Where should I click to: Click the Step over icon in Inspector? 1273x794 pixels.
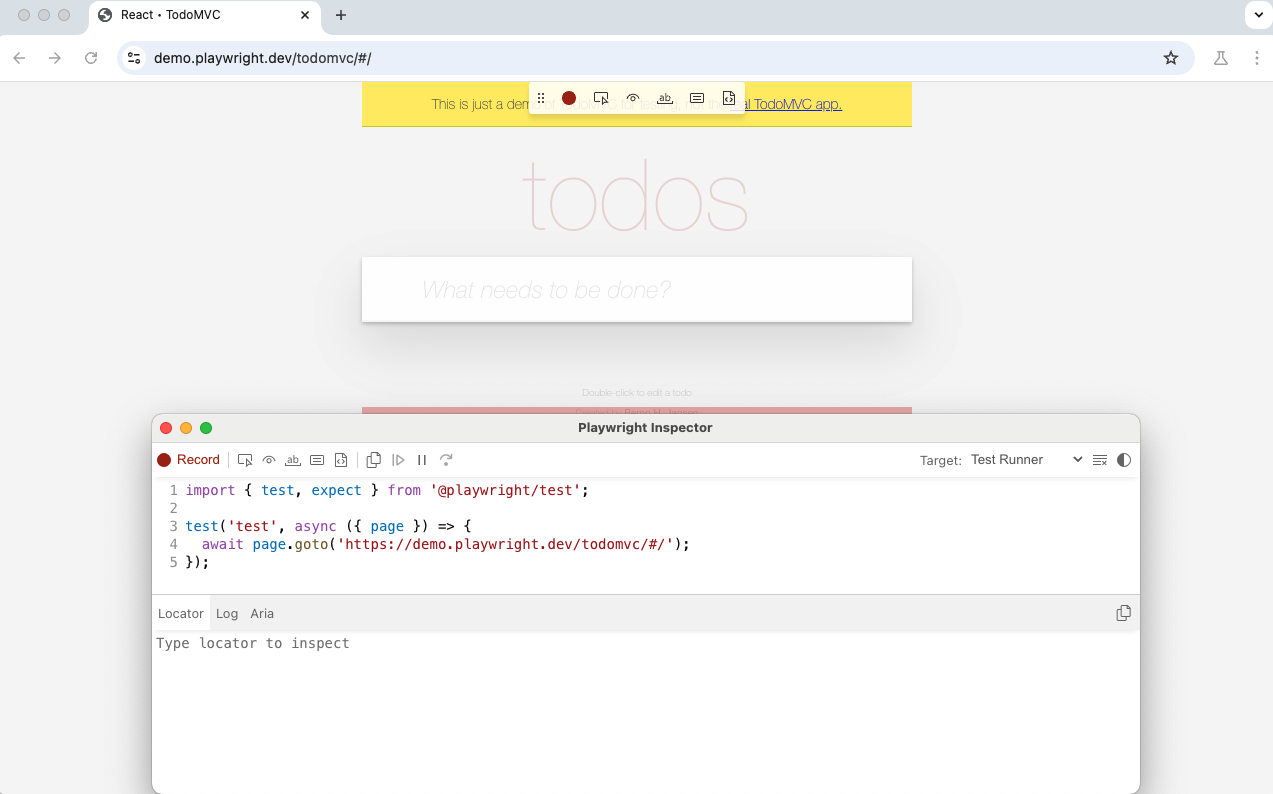point(446,460)
